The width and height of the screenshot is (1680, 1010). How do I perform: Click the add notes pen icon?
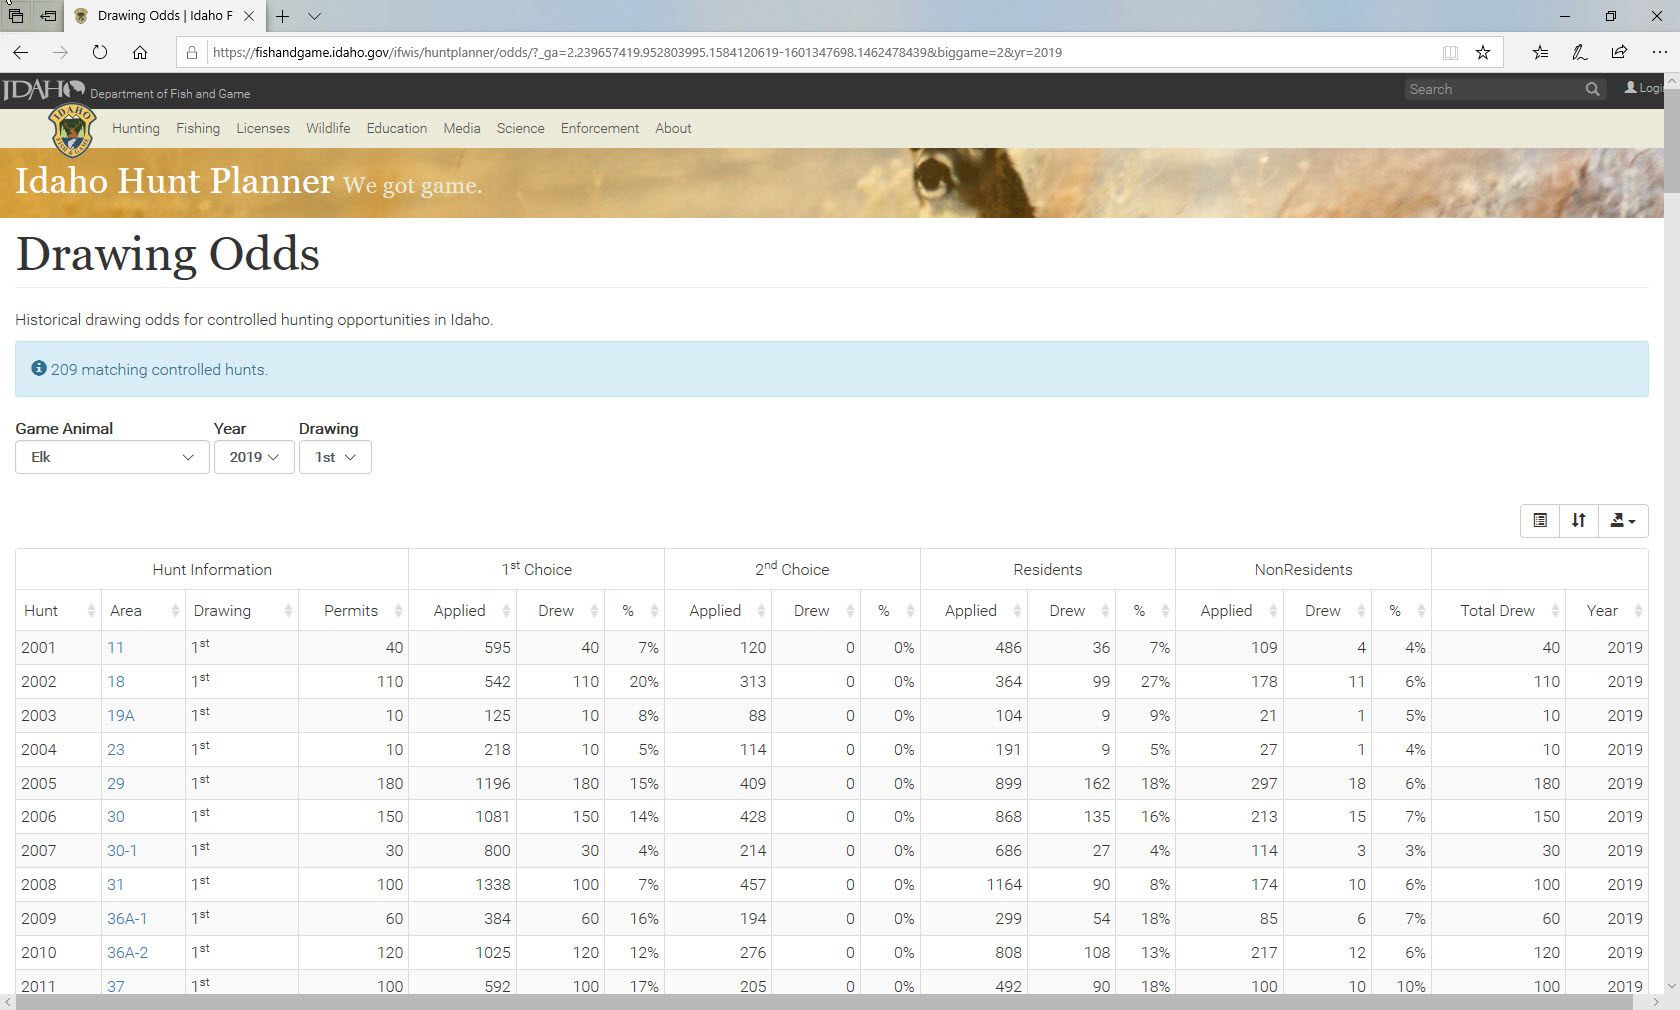(x=1580, y=53)
